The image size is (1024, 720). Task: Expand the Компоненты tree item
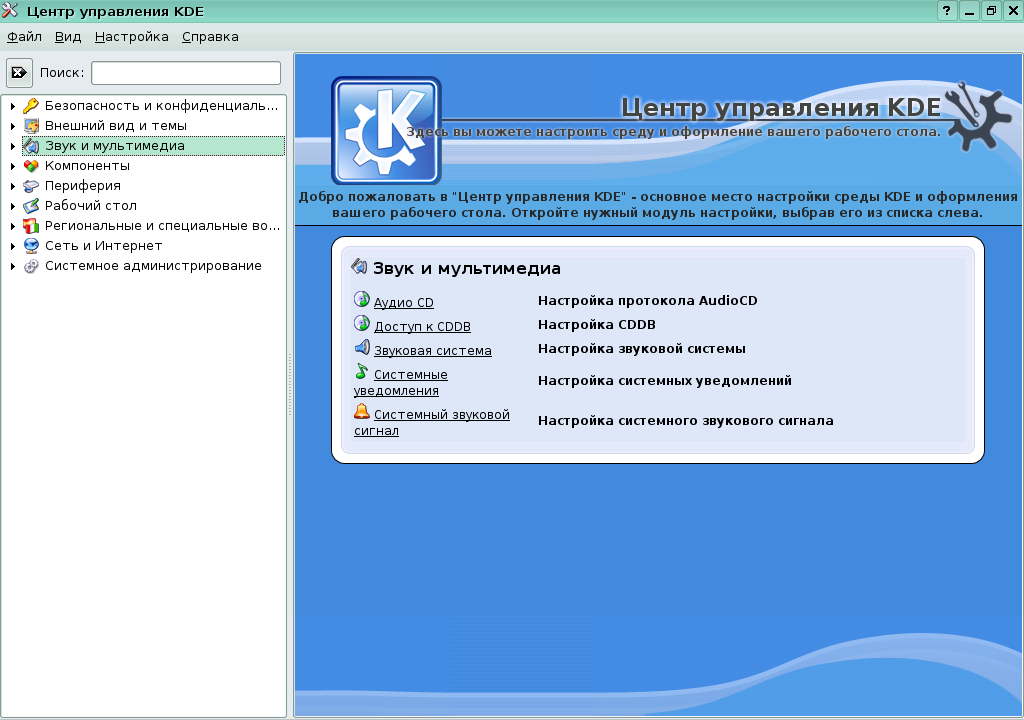pos(10,165)
